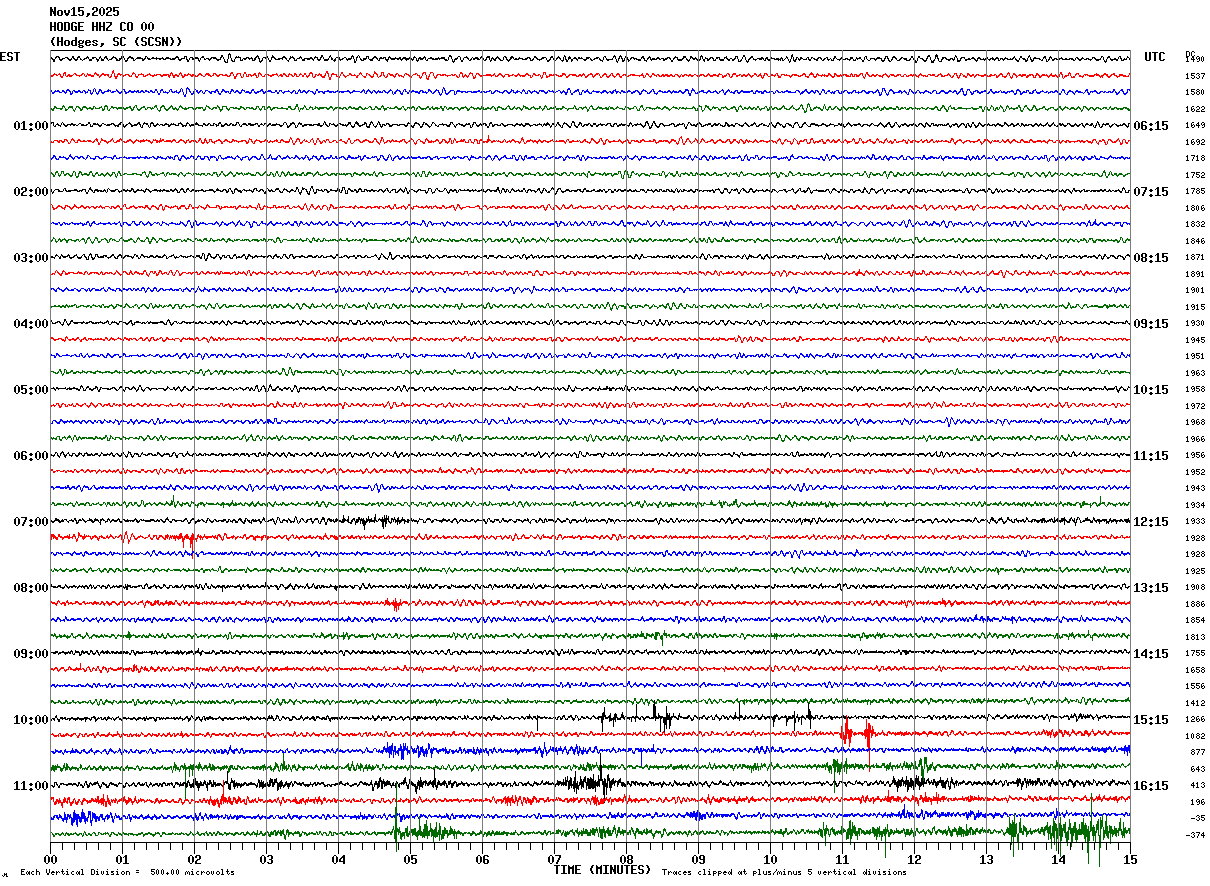Click the DC offset value 1082
The width and height of the screenshot is (1210, 886).
(x=1195, y=736)
